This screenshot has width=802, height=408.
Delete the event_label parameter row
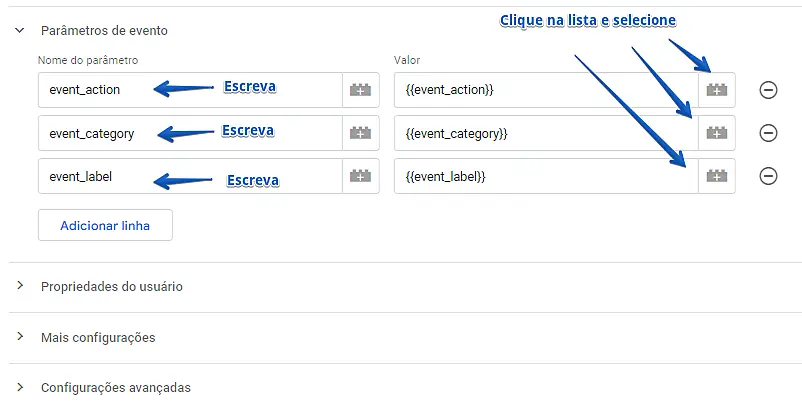768,176
